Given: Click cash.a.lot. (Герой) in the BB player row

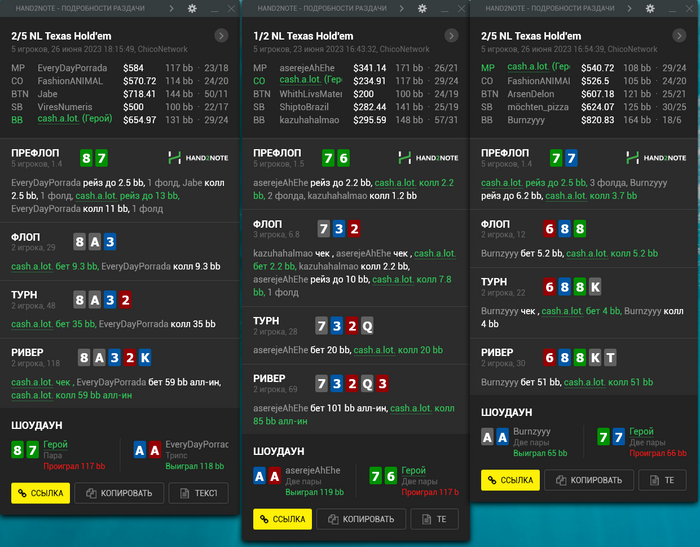Looking at the screenshot, I should (75, 119).
